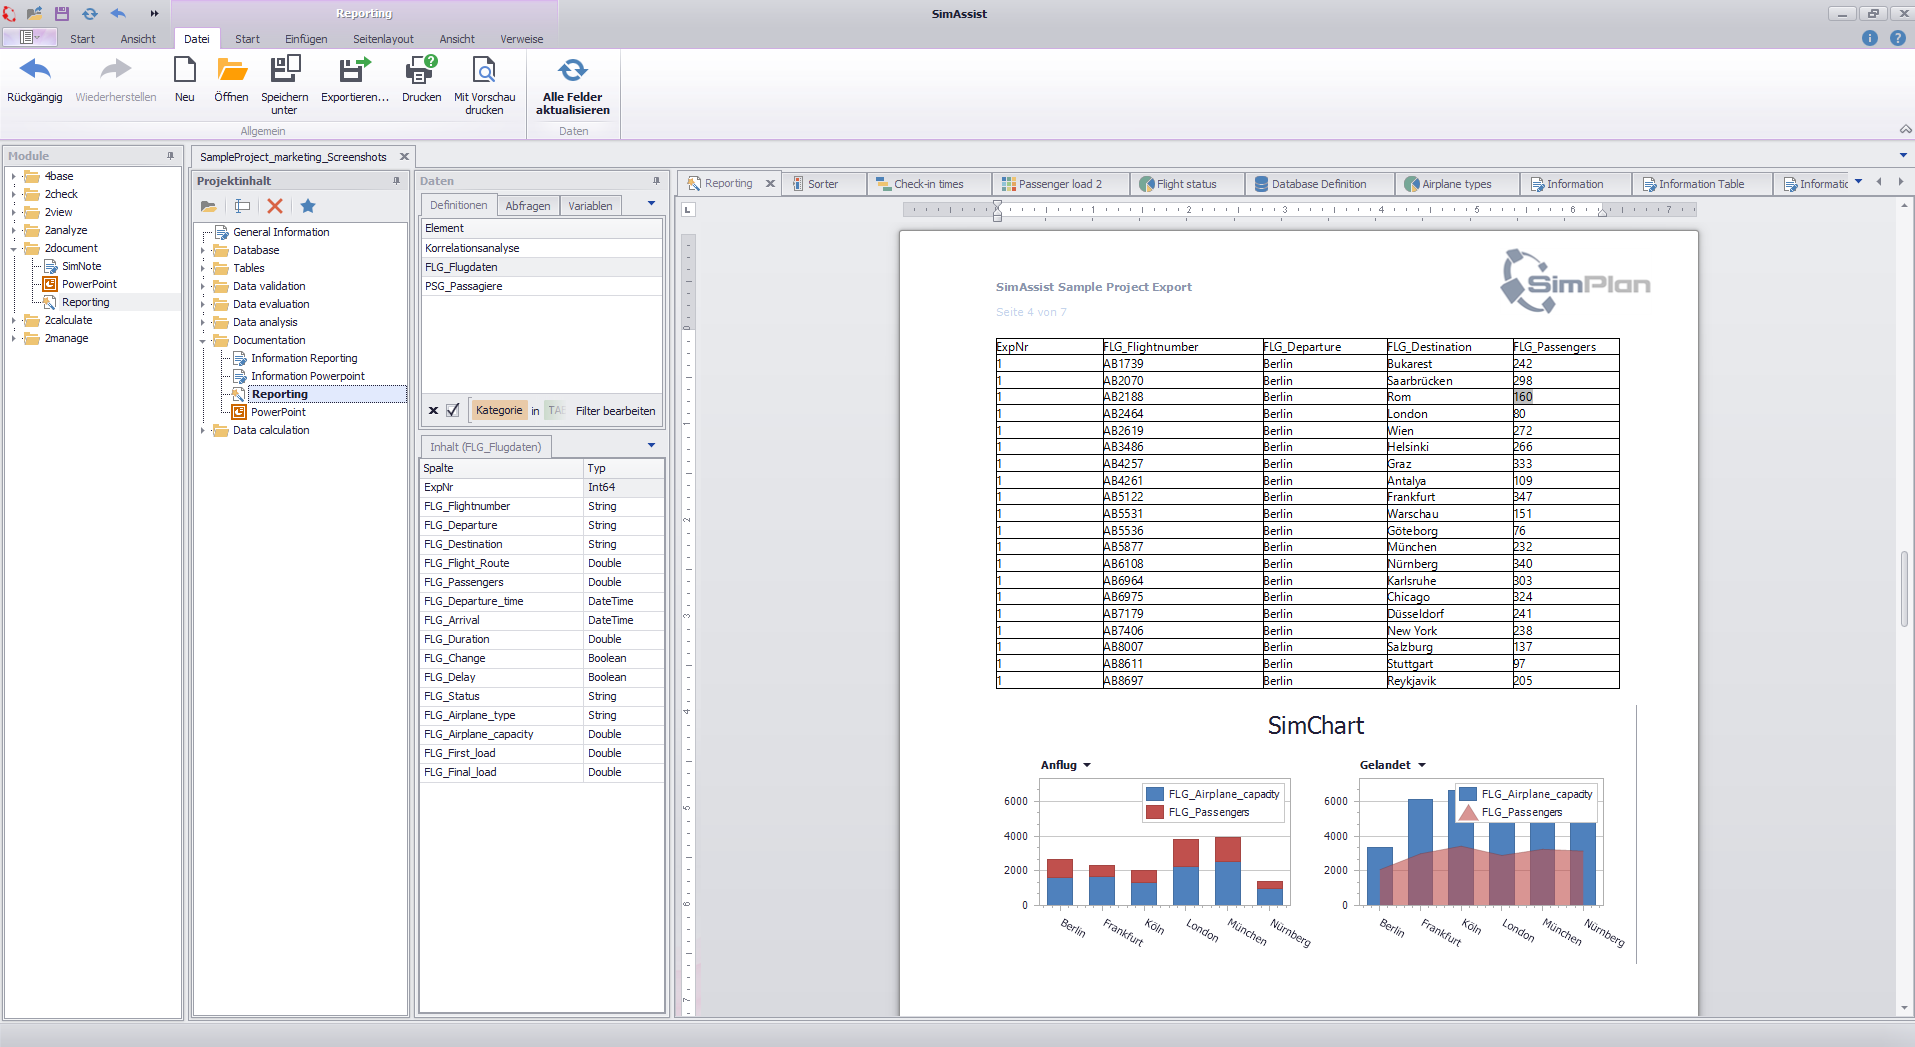Click the SimAssist application logo icon
The image size is (1915, 1047).
9,13
